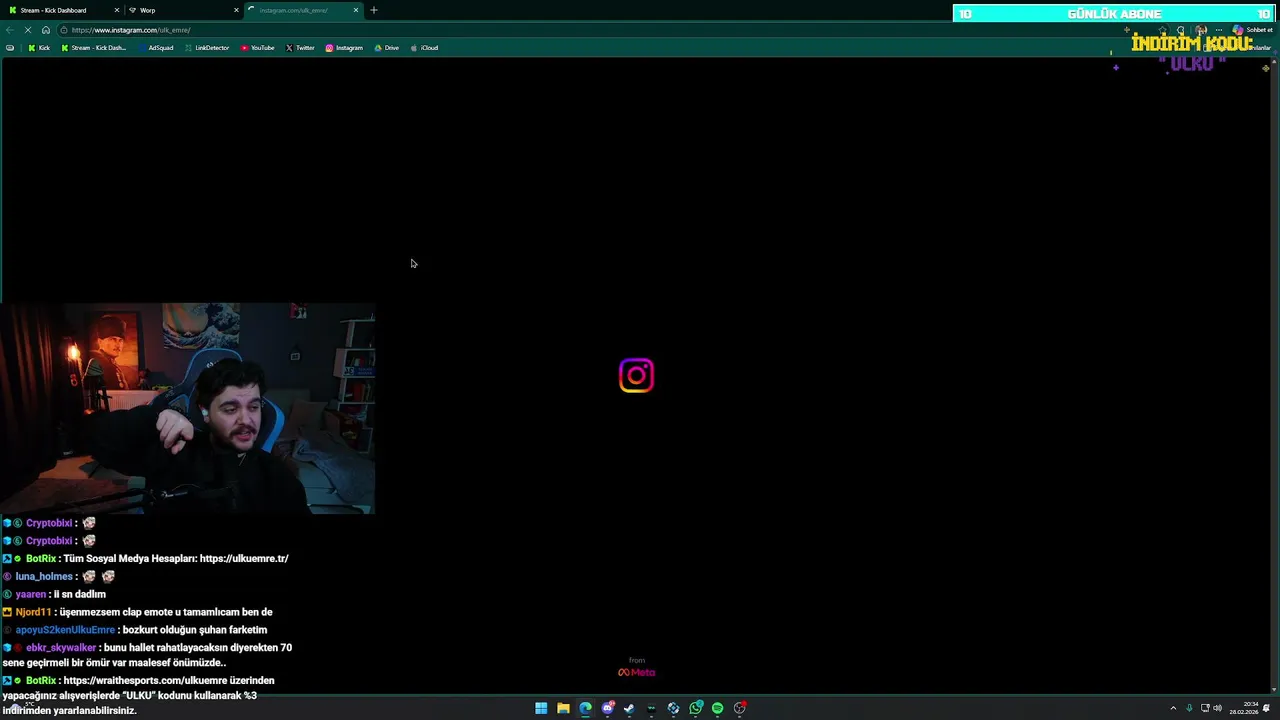
Task: Open WhatsApp from the taskbar
Action: 696,708
